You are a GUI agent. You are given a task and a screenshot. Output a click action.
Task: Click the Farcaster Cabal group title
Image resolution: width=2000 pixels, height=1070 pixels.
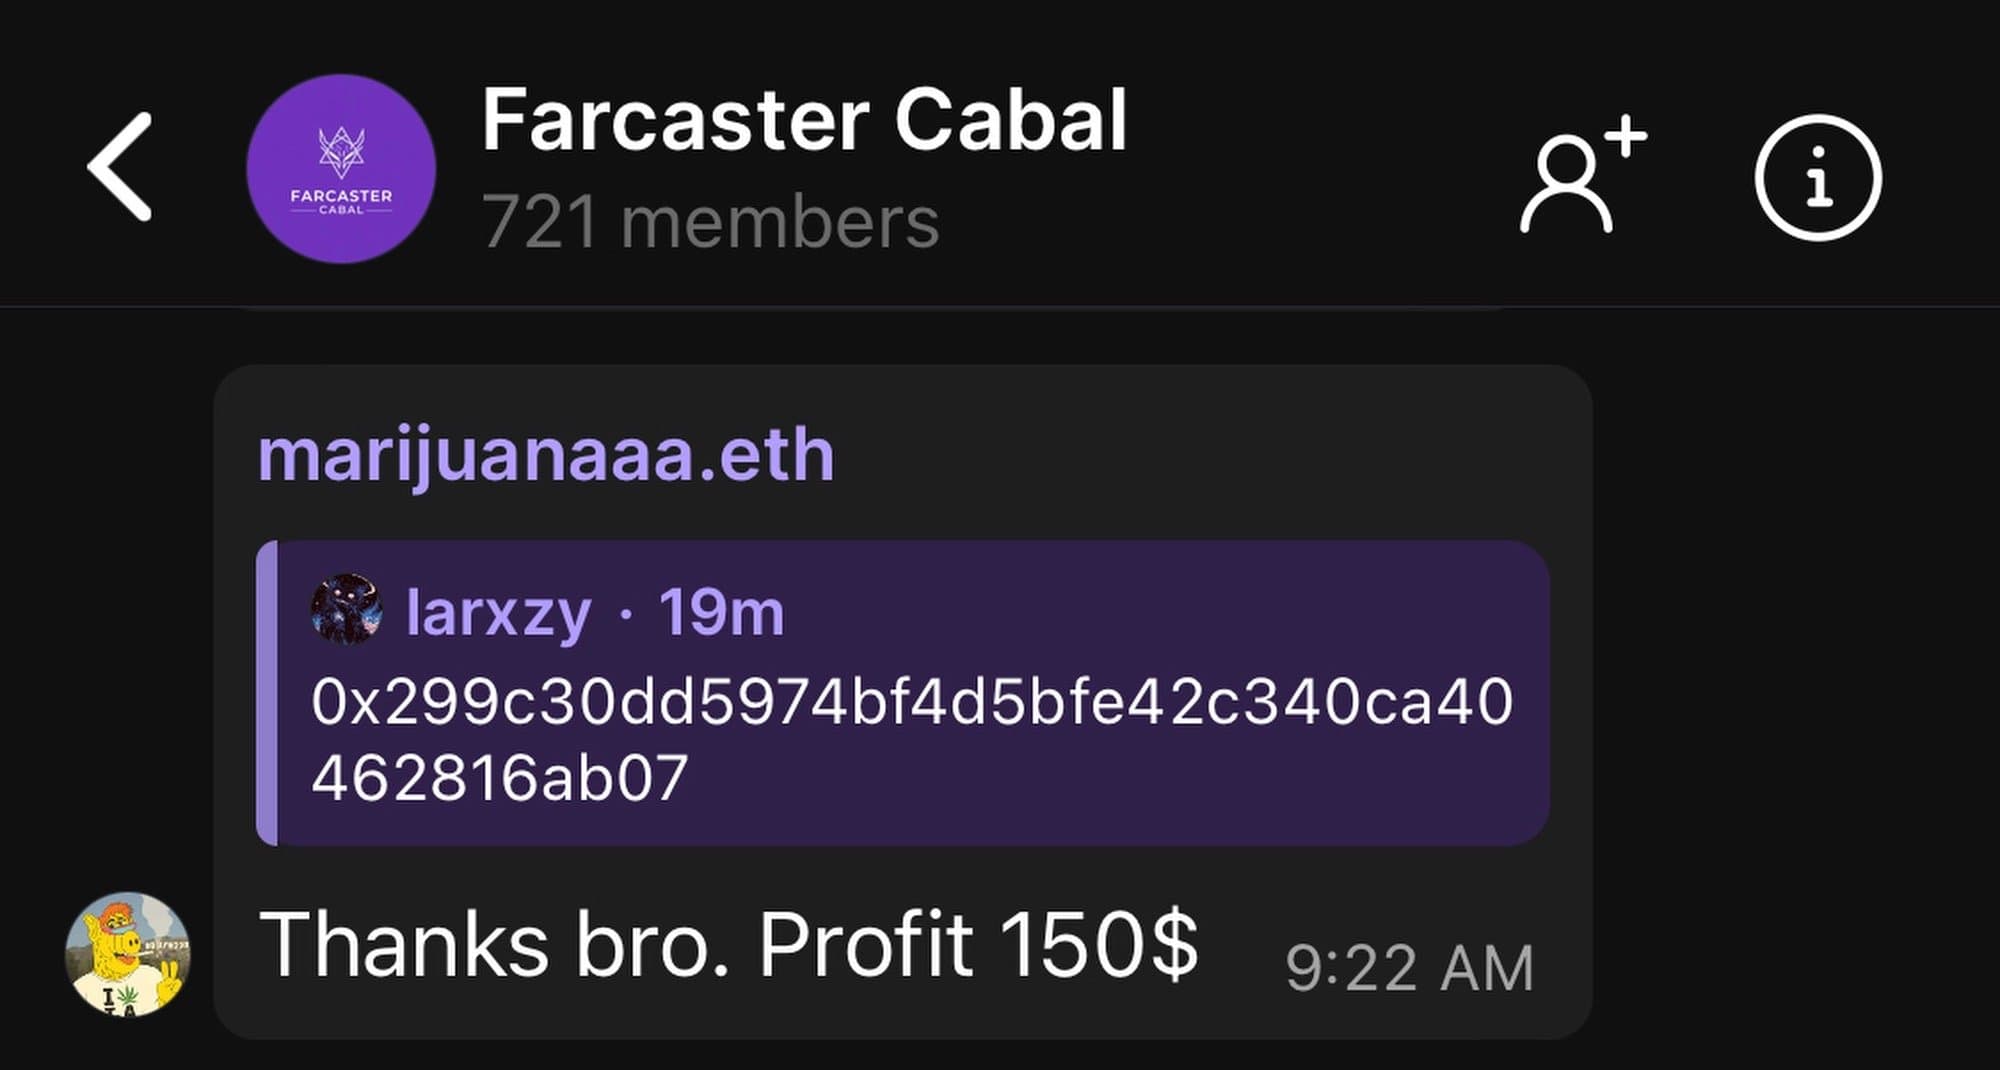pos(804,120)
